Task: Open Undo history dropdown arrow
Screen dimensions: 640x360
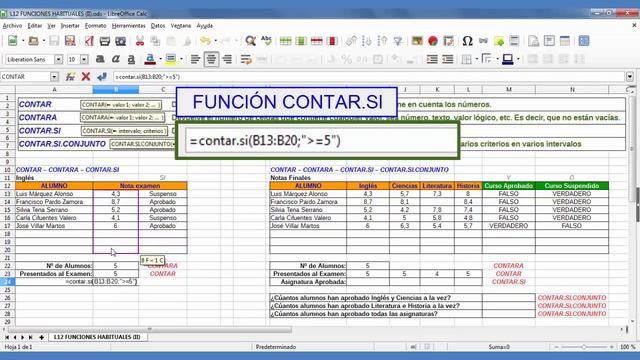Action: pyautogui.click(x=215, y=41)
